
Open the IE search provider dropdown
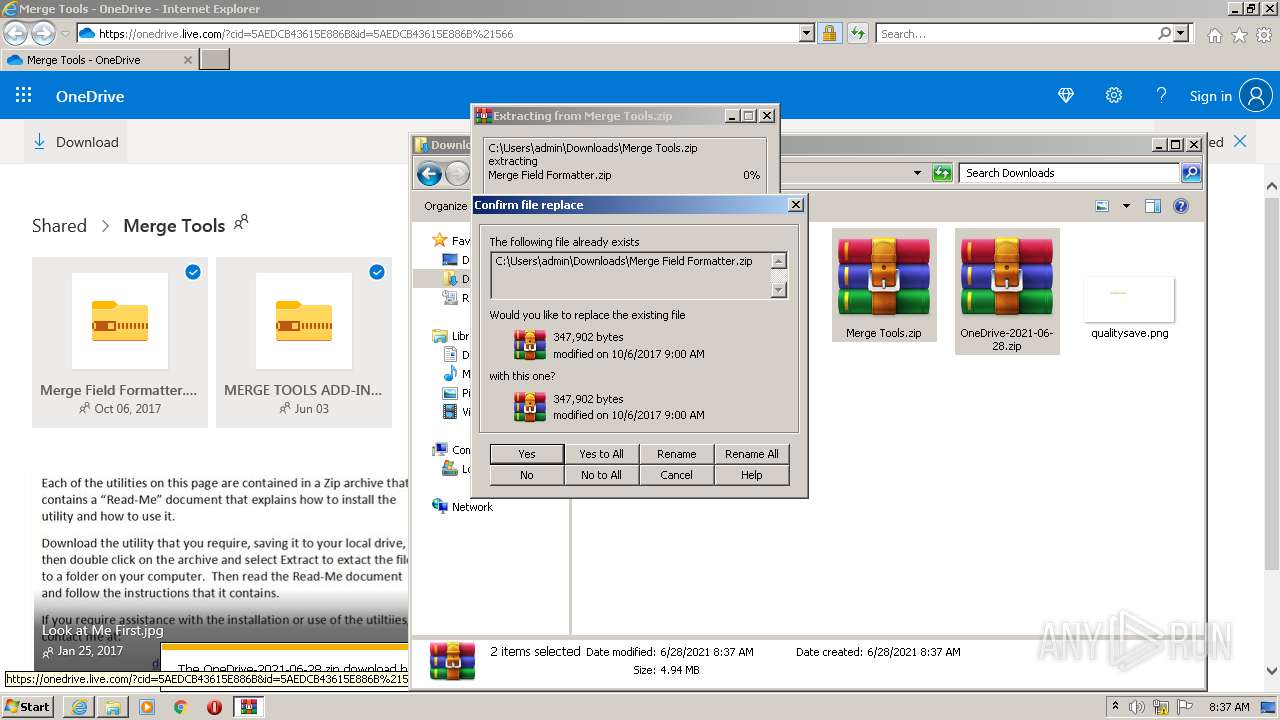point(1182,33)
